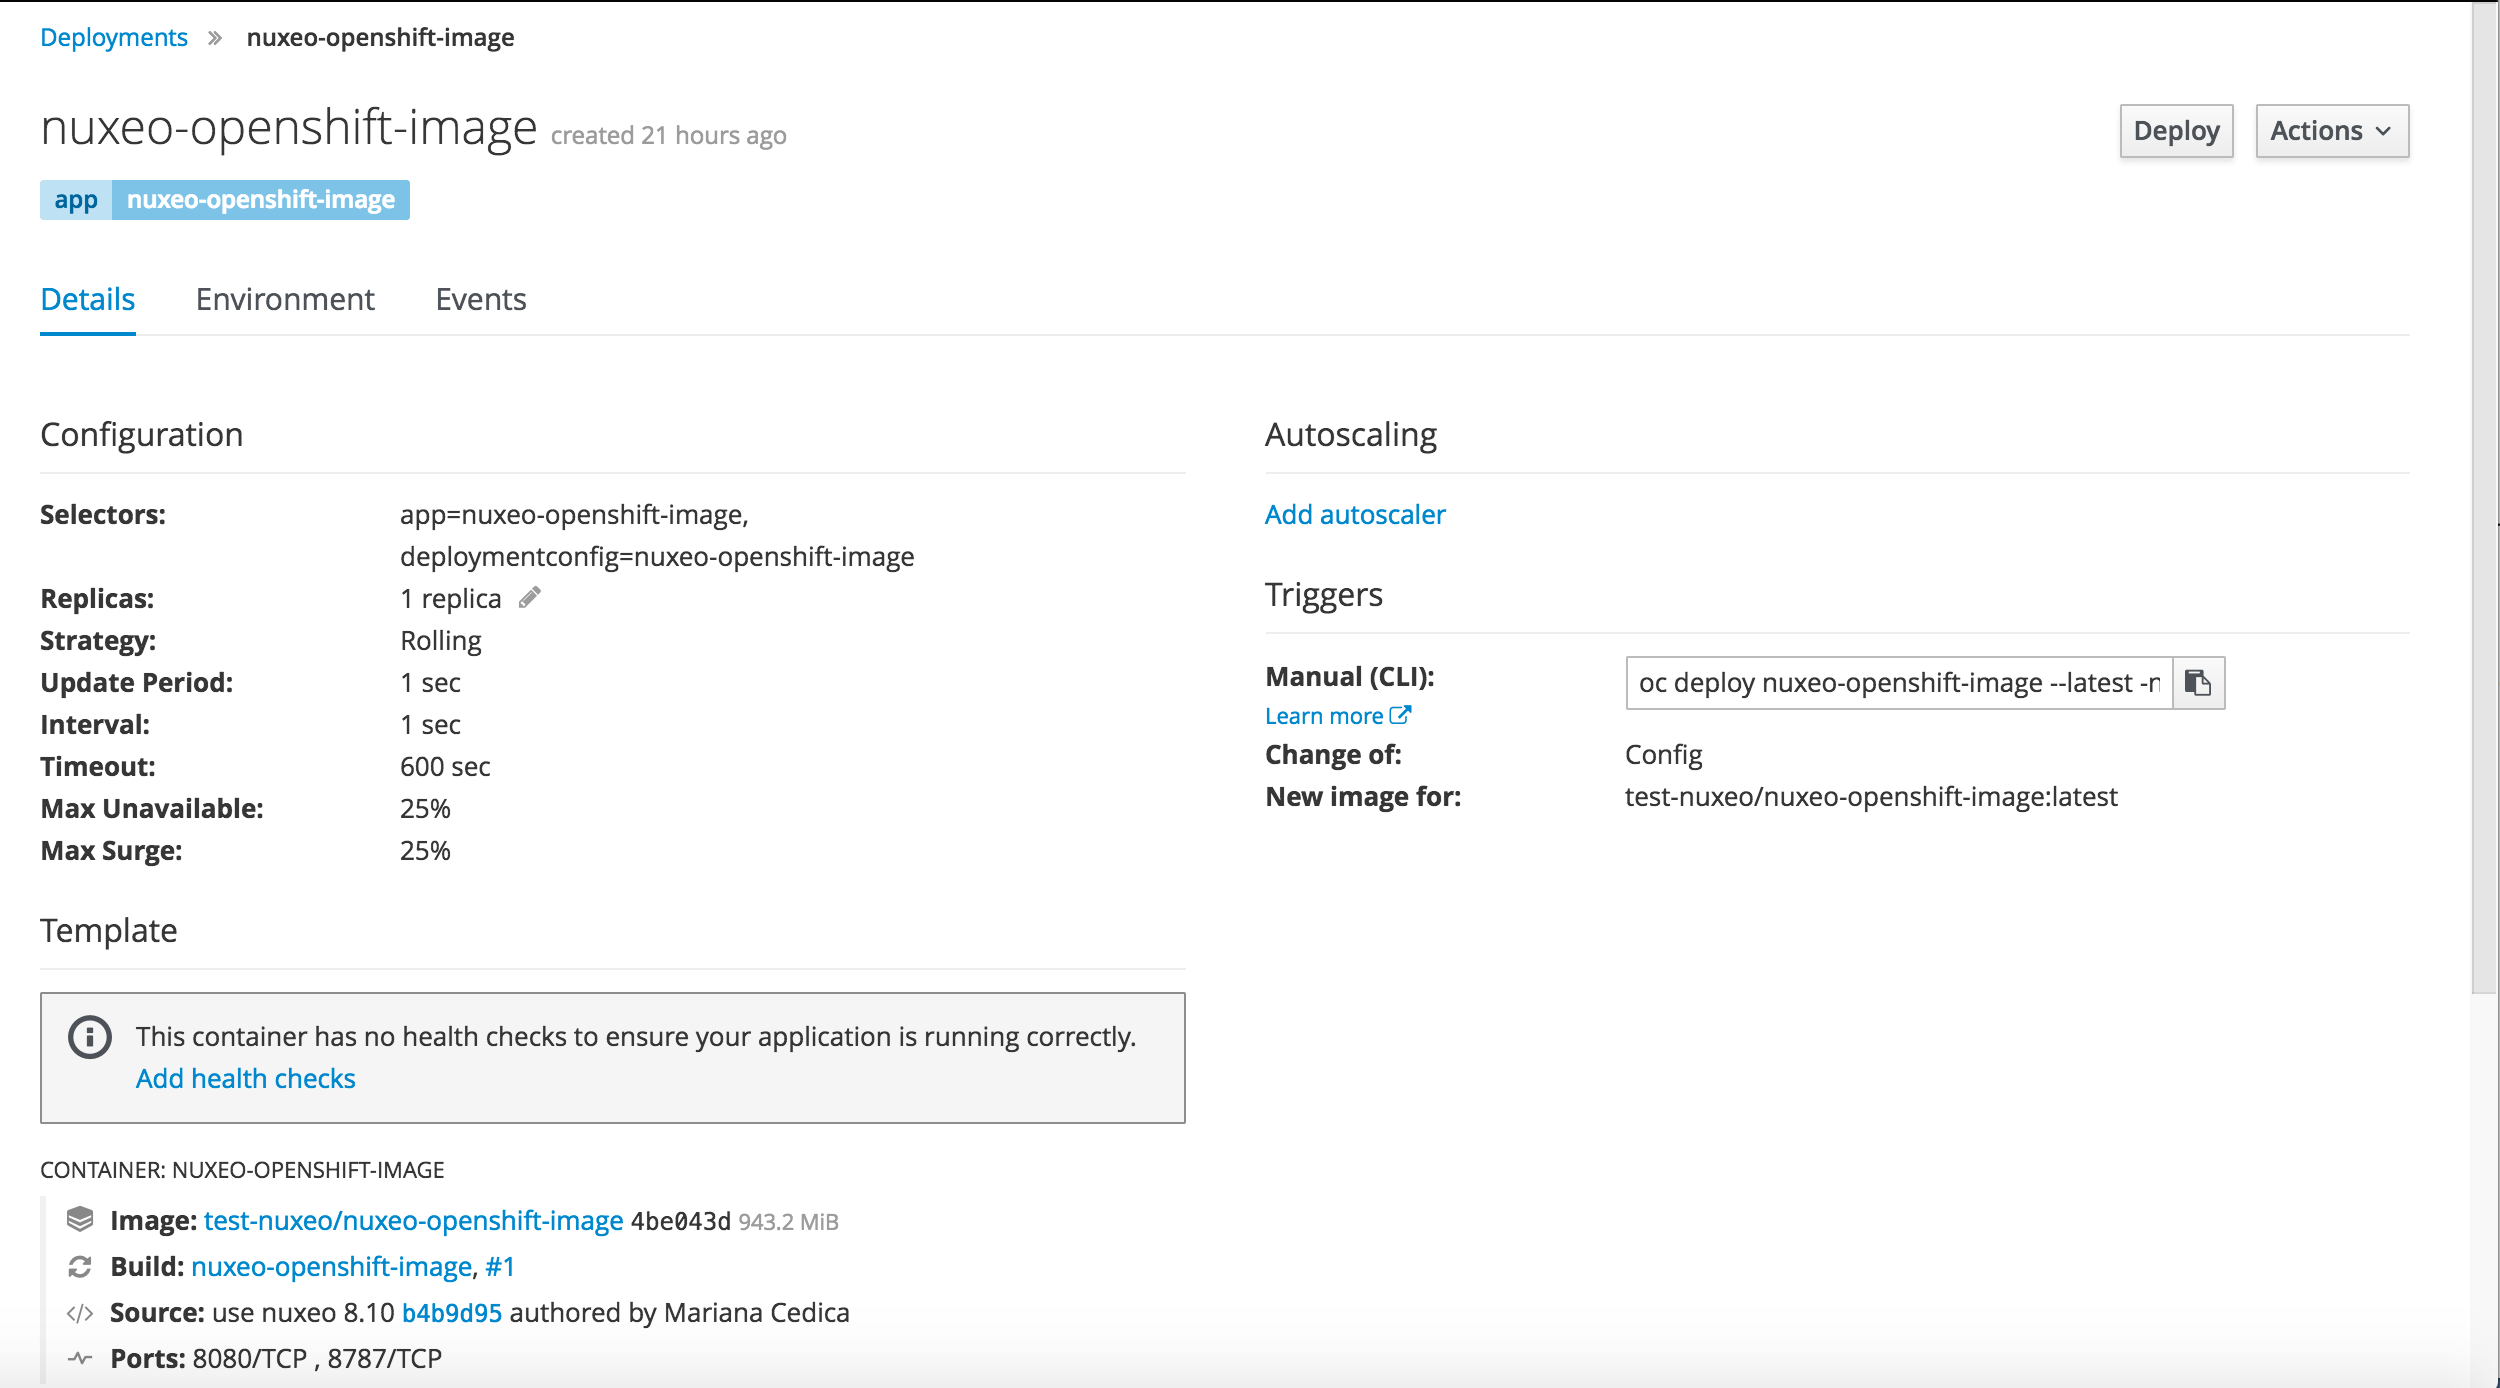This screenshot has height=1388, width=2500.
Task: Click the Add health checks link
Action: [246, 1078]
